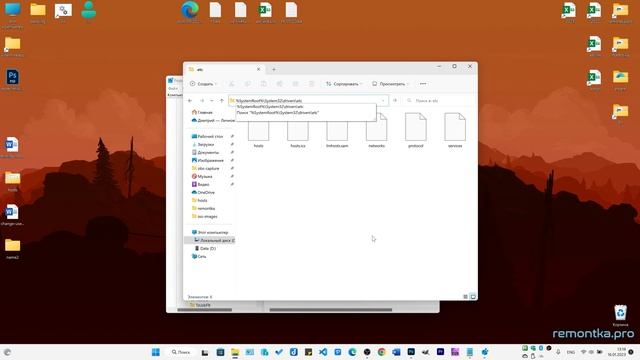Open Изображения in the sidebar

pyautogui.click(x=209, y=160)
